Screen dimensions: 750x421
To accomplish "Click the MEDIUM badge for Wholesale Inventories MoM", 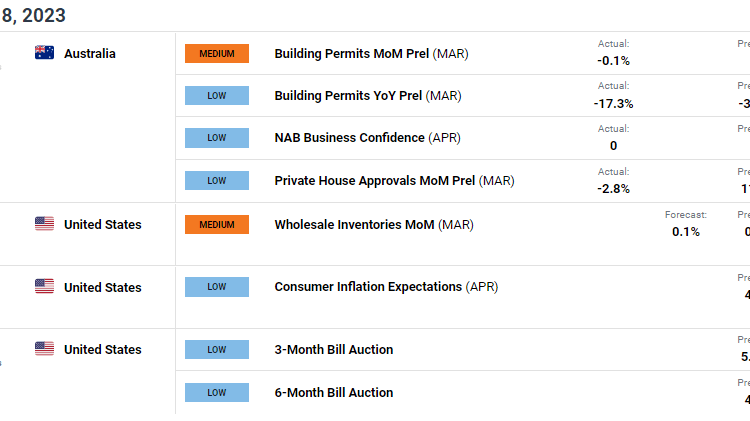I will click(x=217, y=225).
